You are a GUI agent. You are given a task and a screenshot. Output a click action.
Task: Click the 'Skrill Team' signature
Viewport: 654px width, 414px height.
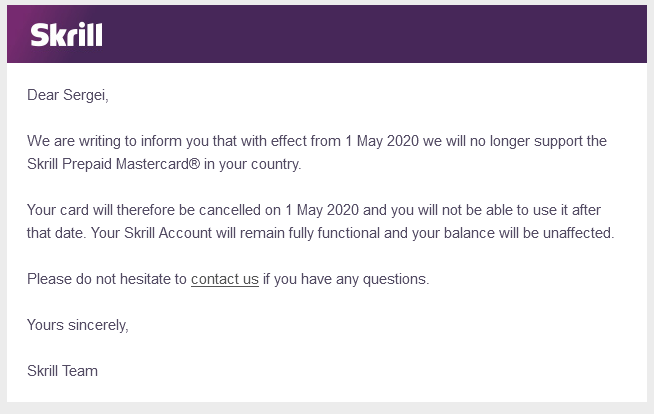coord(63,371)
